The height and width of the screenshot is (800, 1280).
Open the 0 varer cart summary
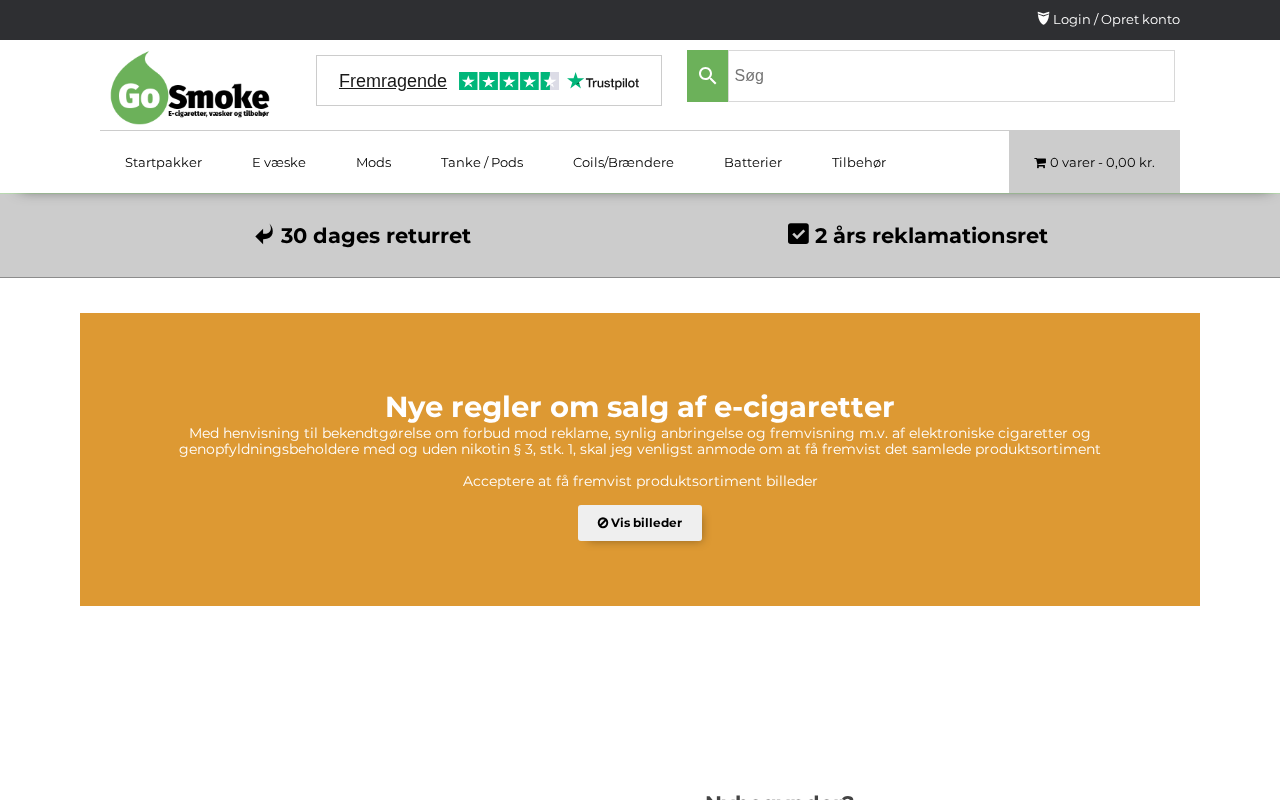(x=1094, y=162)
